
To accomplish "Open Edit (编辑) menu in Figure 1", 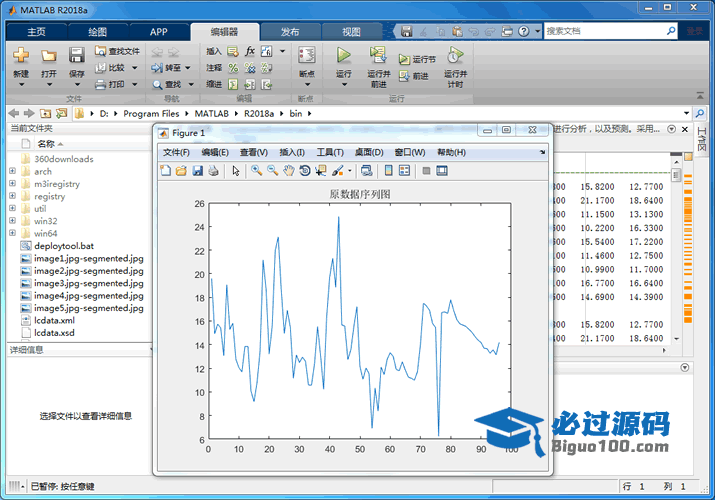I will pyautogui.click(x=215, y=152).
